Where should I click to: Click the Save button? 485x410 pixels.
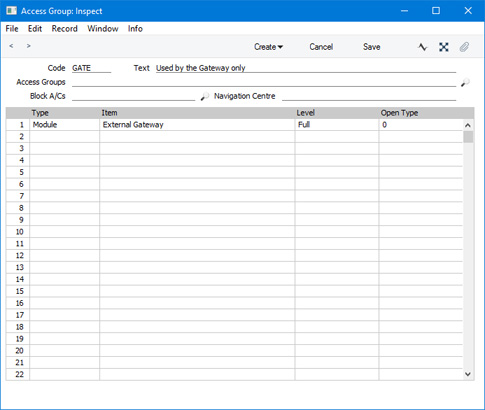pos(372,47)
